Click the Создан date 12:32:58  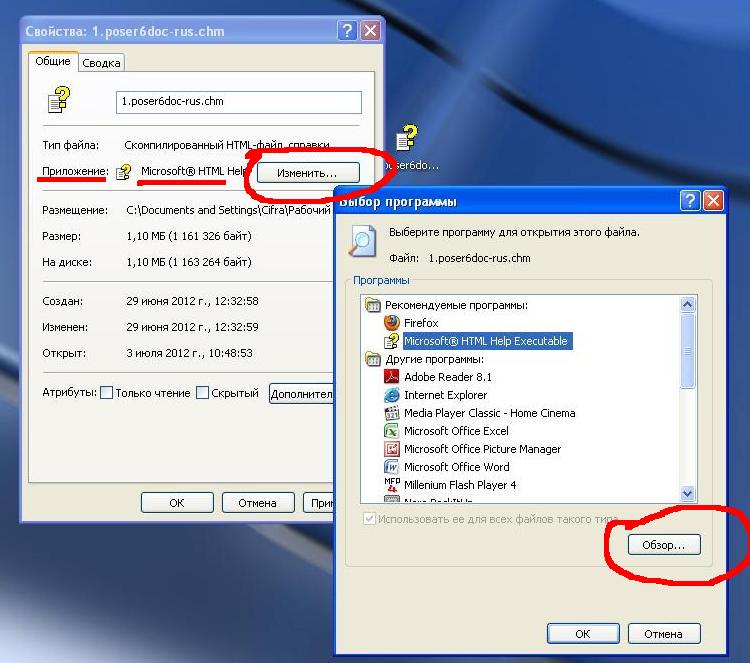click(192, 301)
